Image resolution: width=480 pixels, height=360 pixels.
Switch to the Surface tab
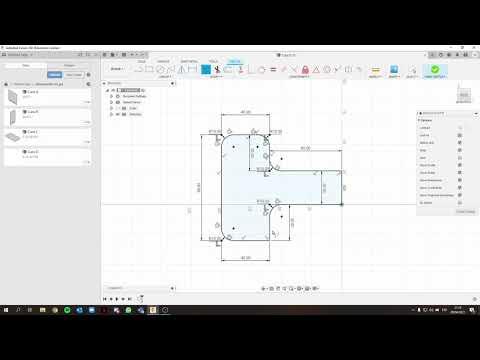pos(163,61)
